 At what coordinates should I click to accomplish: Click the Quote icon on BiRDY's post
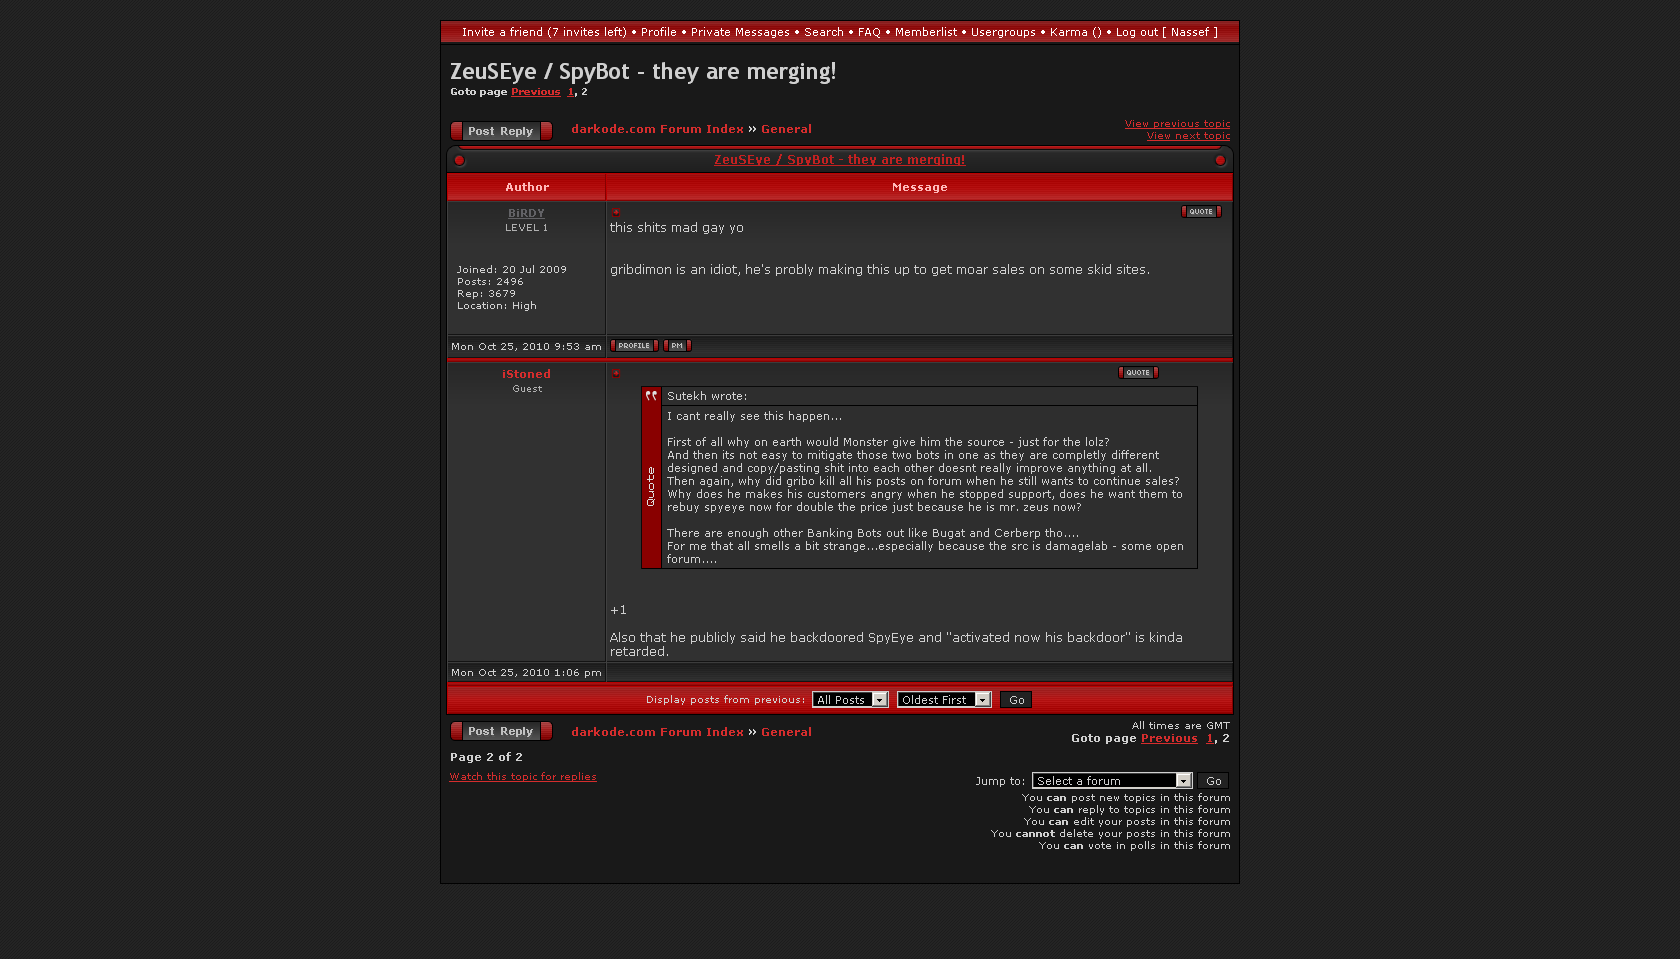pyautogui.click(x=1201, y=212)
